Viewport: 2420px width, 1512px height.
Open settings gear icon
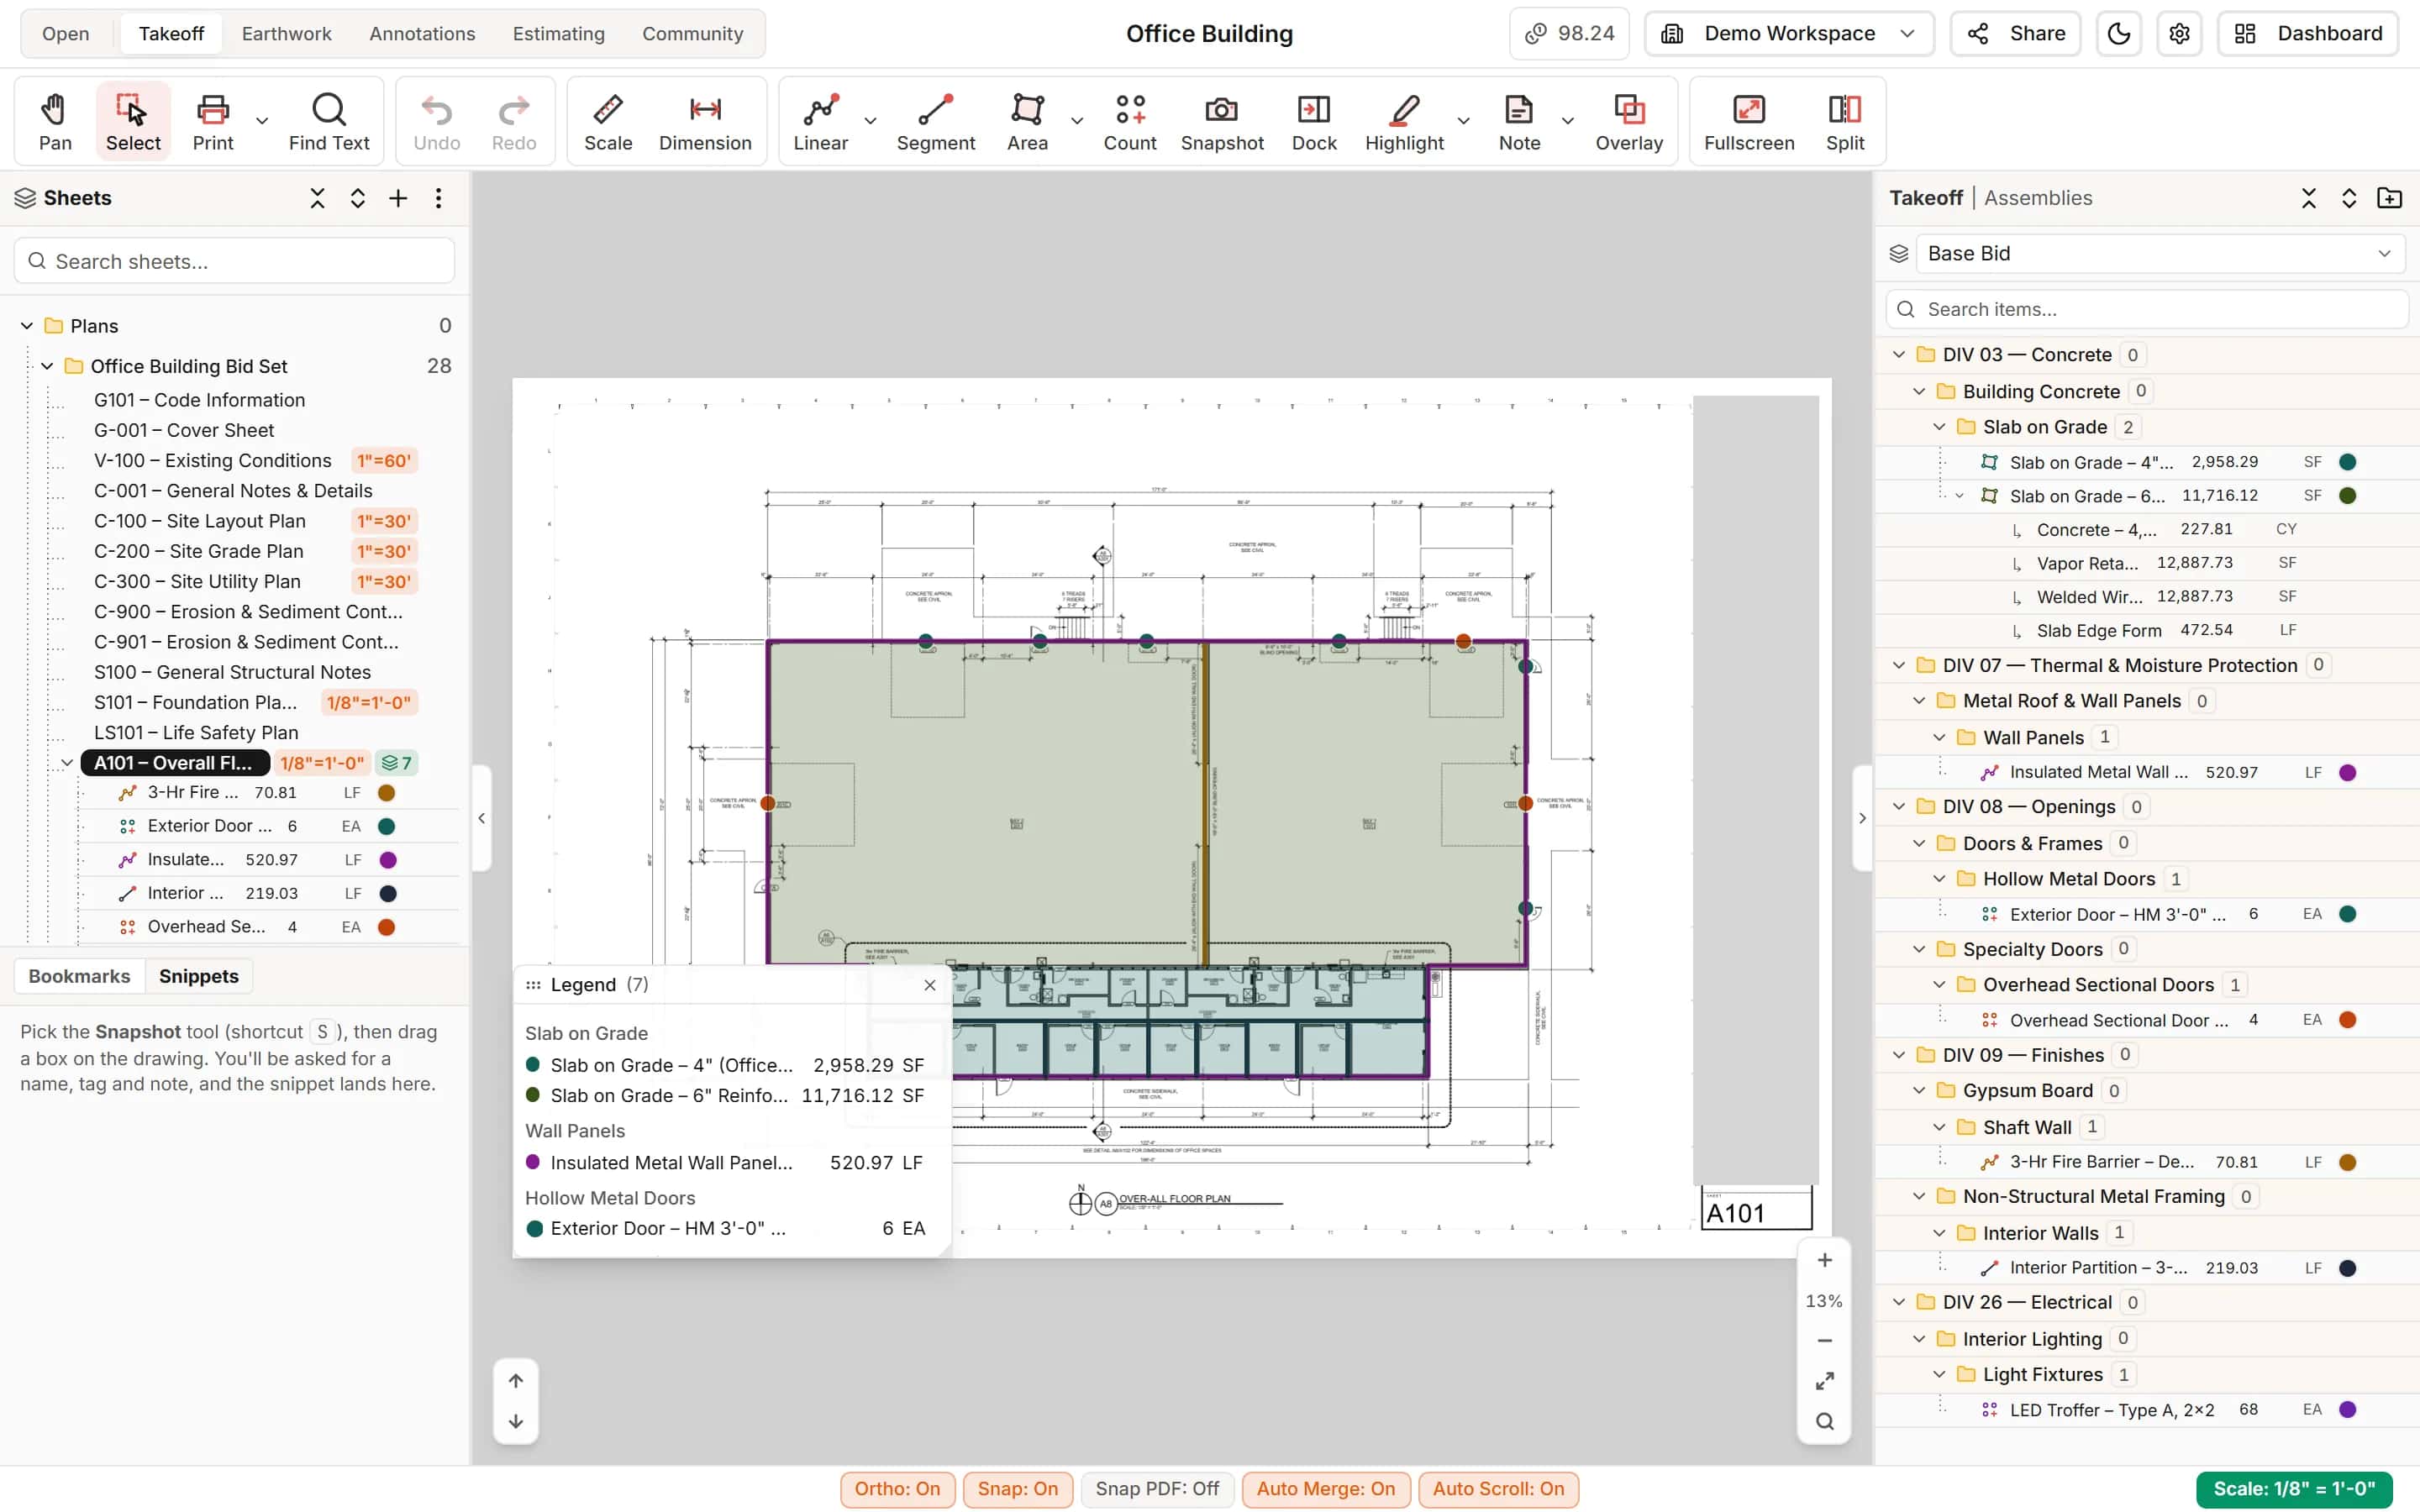click(2179, 34)
